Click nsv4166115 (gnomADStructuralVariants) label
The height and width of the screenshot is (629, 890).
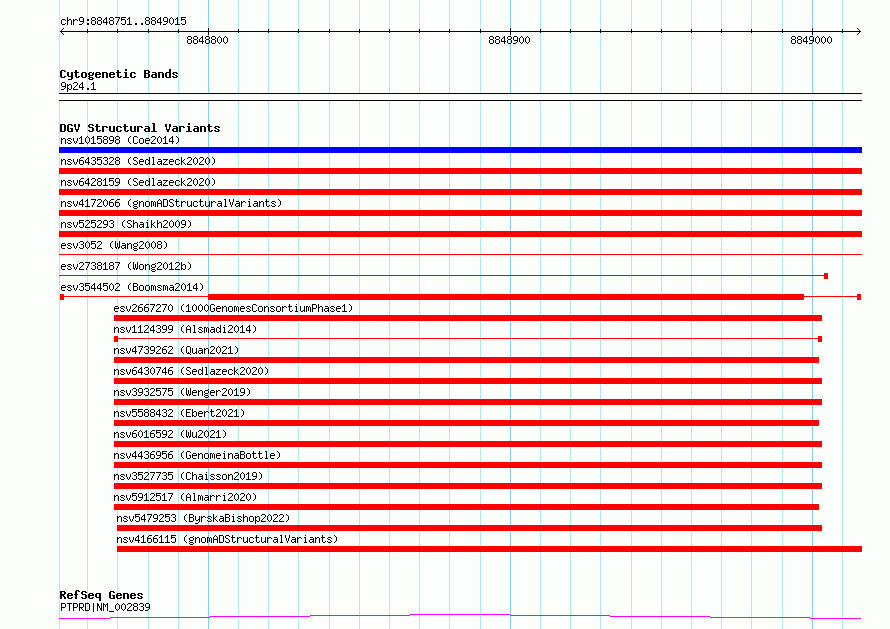pos(227,539)
